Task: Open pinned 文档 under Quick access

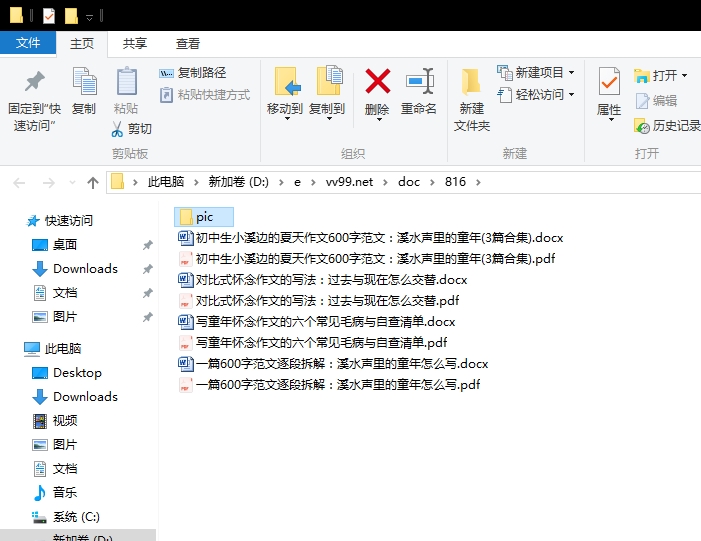Action: tap(55, 293)
